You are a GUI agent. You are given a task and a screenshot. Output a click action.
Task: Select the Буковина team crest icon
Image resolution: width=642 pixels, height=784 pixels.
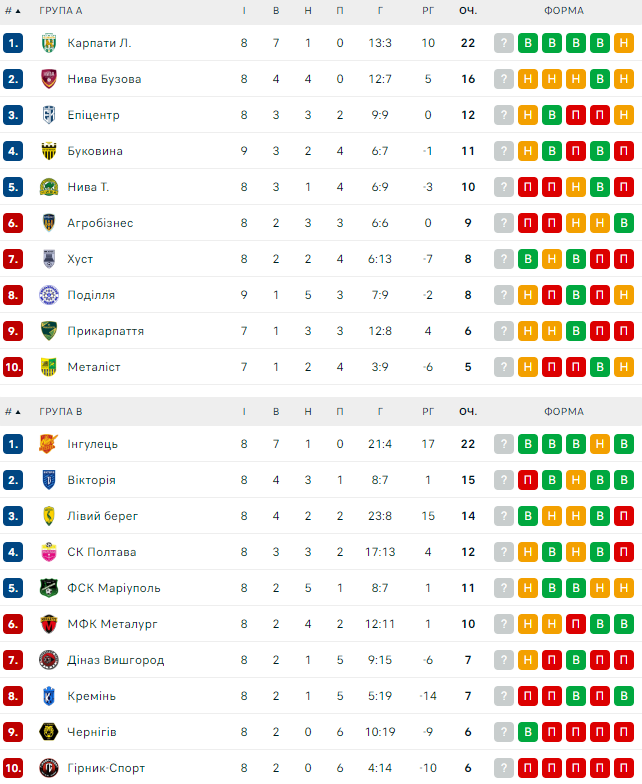(49, 151)
